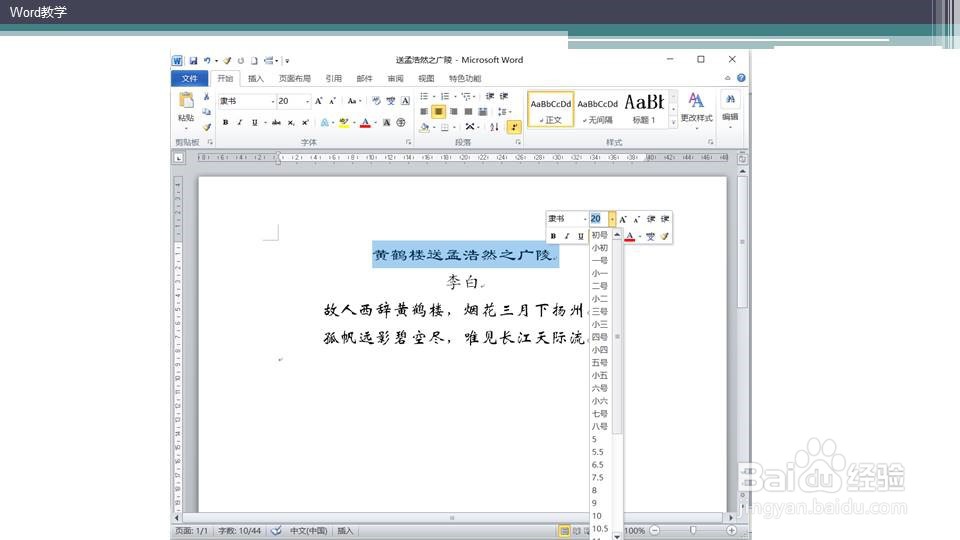960x540 pixels.
Task: Switch to the 页面布局 (Page Layout) tab
Action: click(294, 78)
